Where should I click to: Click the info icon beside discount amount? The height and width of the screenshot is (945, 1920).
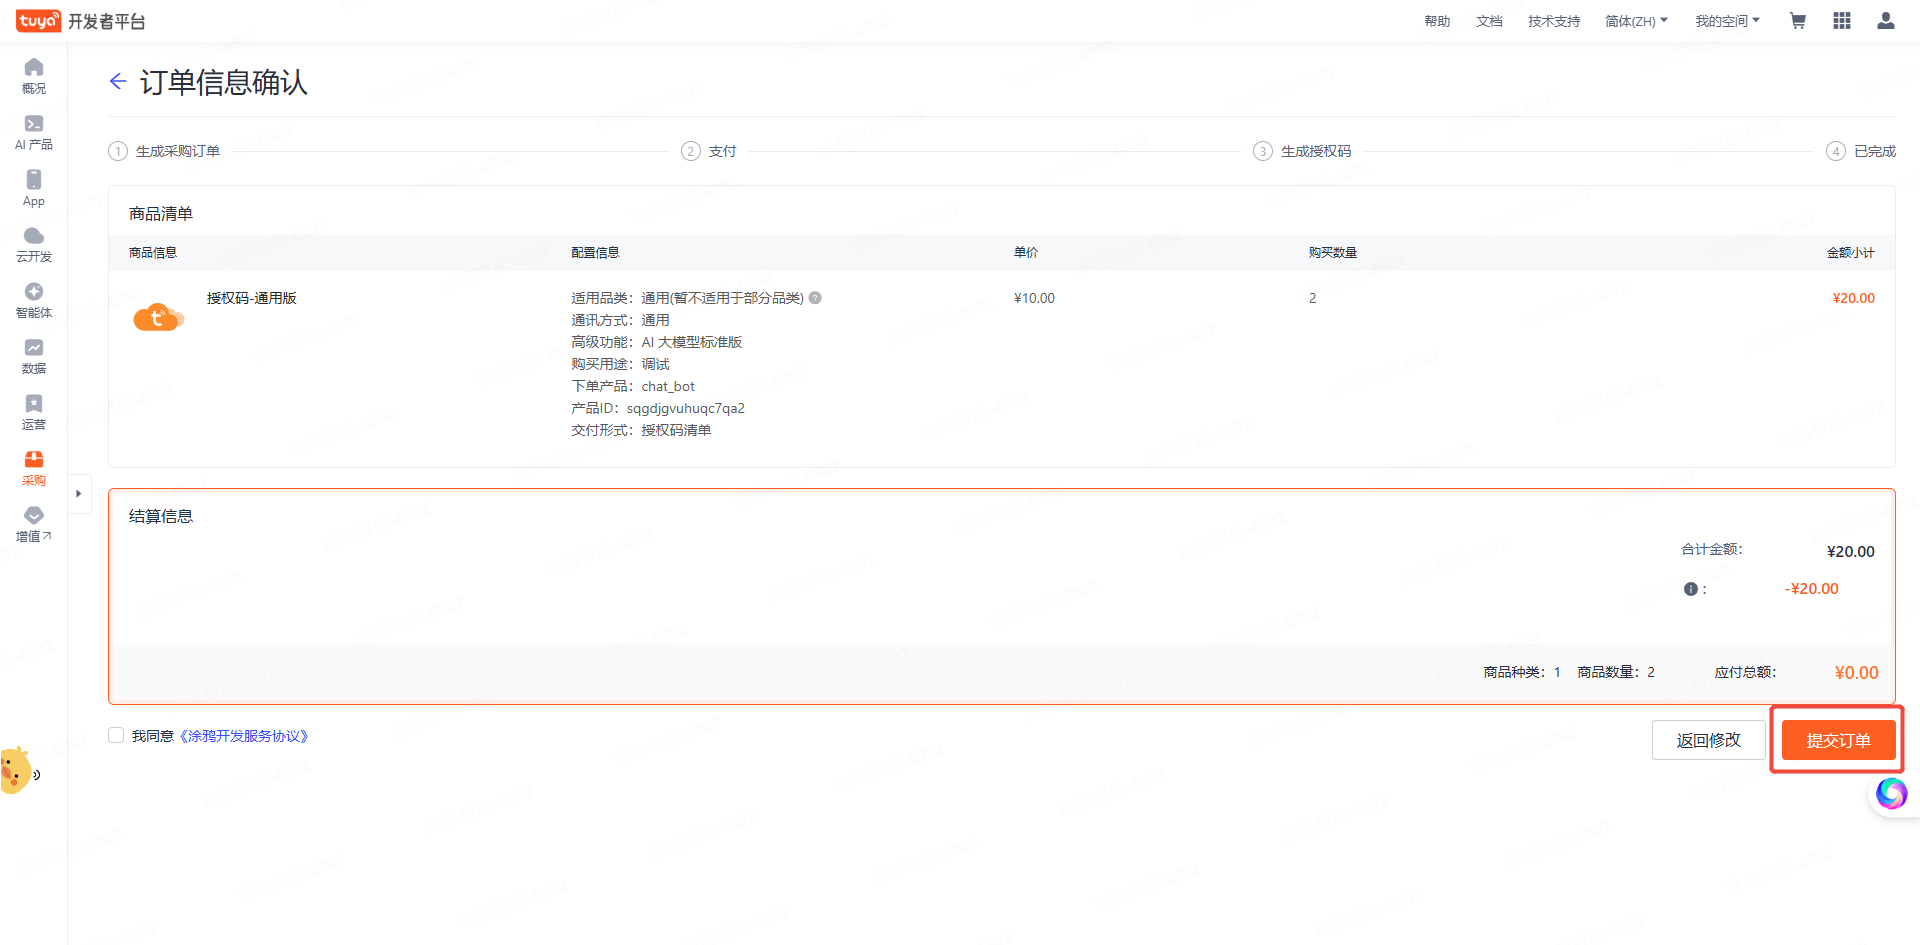1690,589
